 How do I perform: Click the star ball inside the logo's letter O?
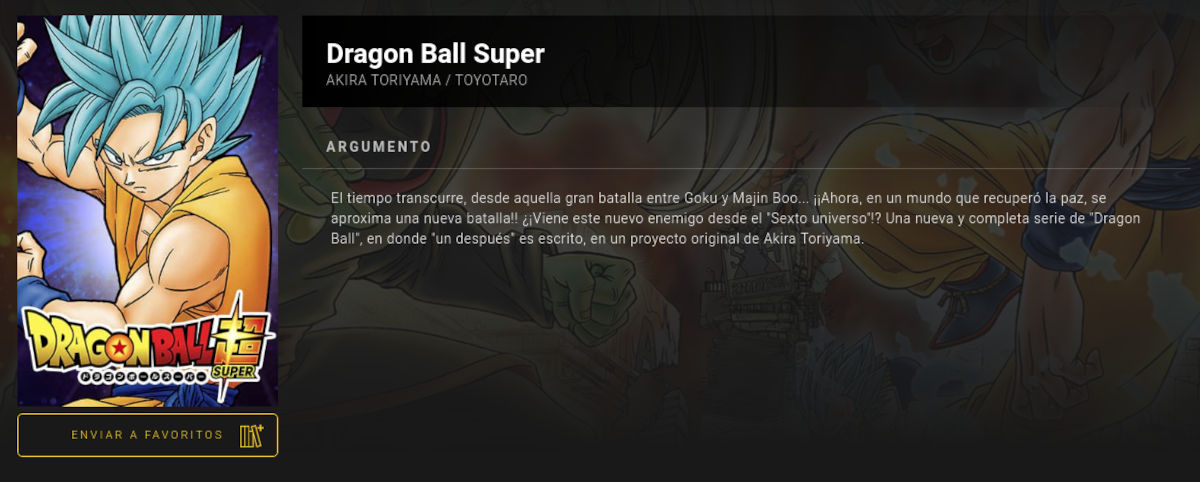(119, 348)
